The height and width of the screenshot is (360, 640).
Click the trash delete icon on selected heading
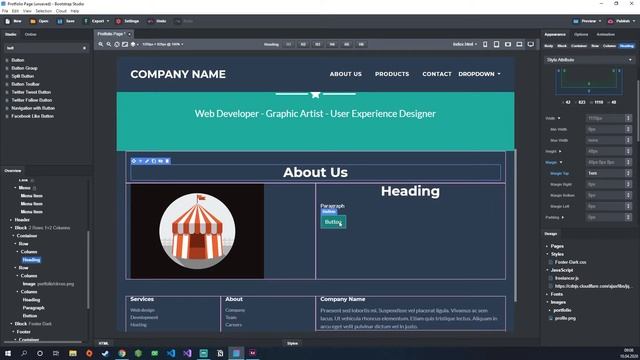coord(167,161)
